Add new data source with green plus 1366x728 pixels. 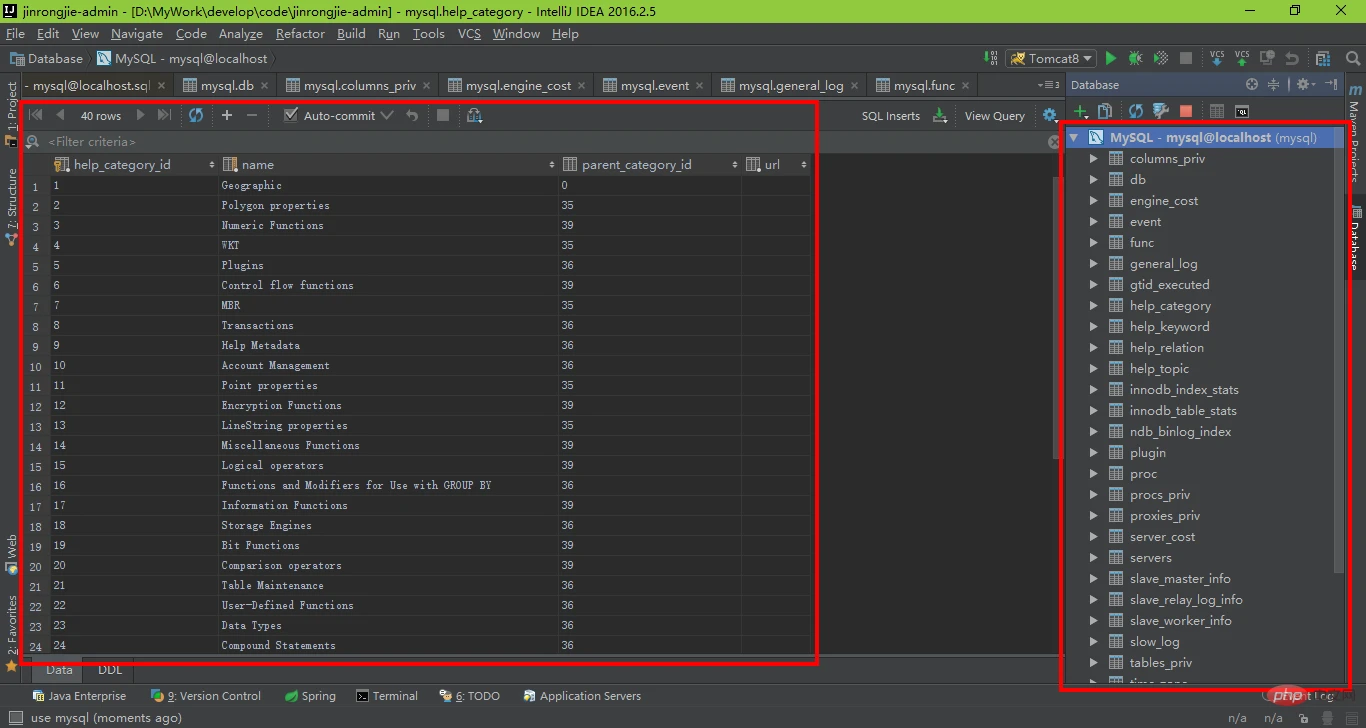(x=1080, y=111)
